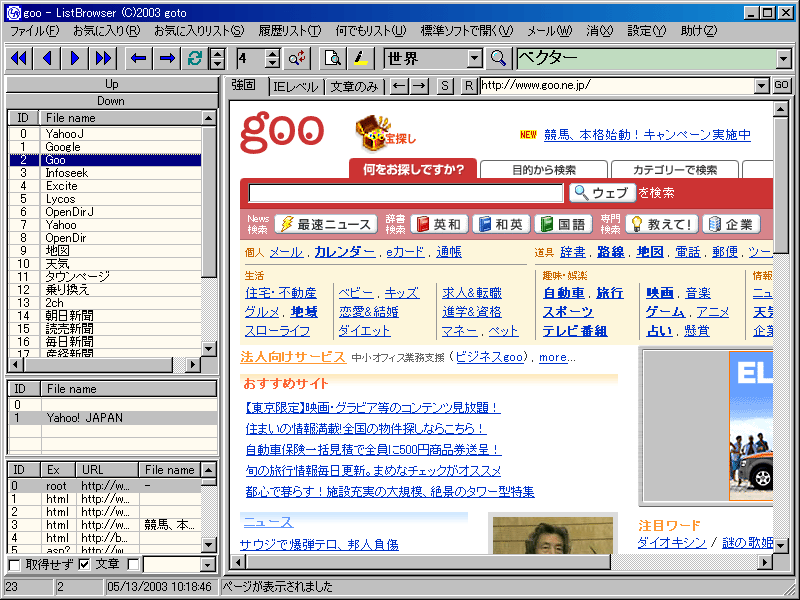Go to previous item with single left triangle

point(47,59)
